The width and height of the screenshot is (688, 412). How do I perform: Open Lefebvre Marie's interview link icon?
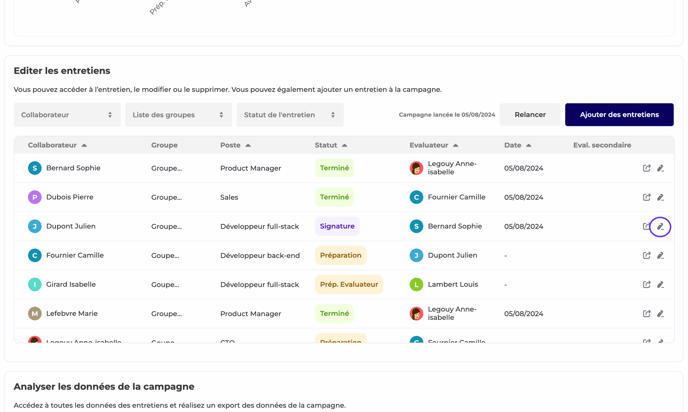click(x=646, y=313)
